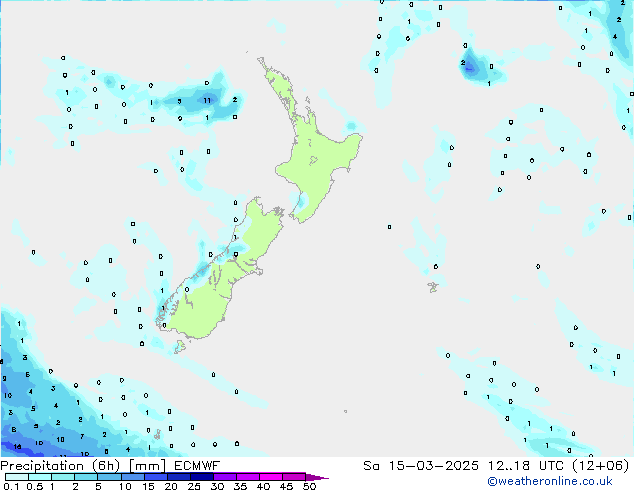Click the legend tick label "0.5"
Screen dimensions: 634x490
[x=35, y=486]
